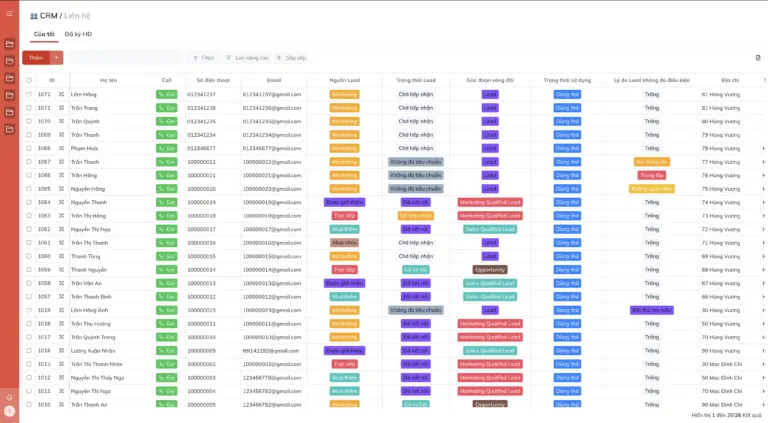The width and height of the screenshot is (768, 423).
Task: Expand the row arrow beside 75 Hùng Vương
Action: tap(763, 188)
